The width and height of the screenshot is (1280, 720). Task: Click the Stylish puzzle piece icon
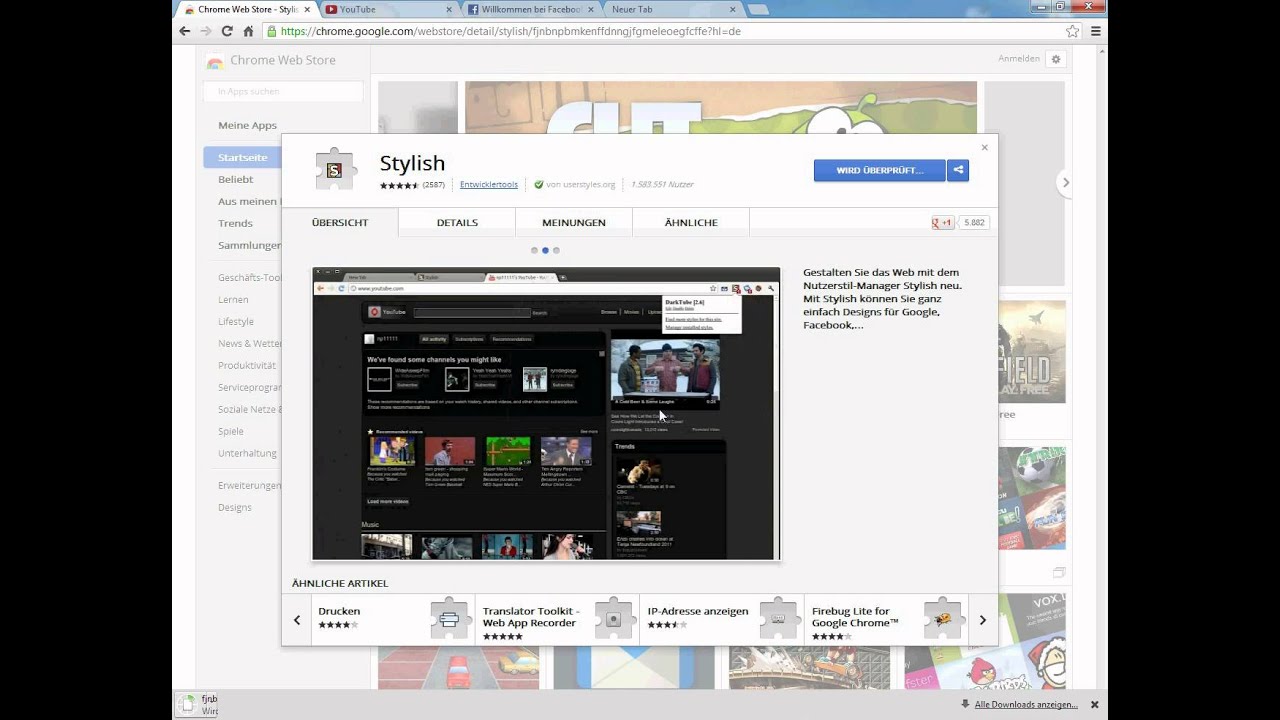click(335, 169)
